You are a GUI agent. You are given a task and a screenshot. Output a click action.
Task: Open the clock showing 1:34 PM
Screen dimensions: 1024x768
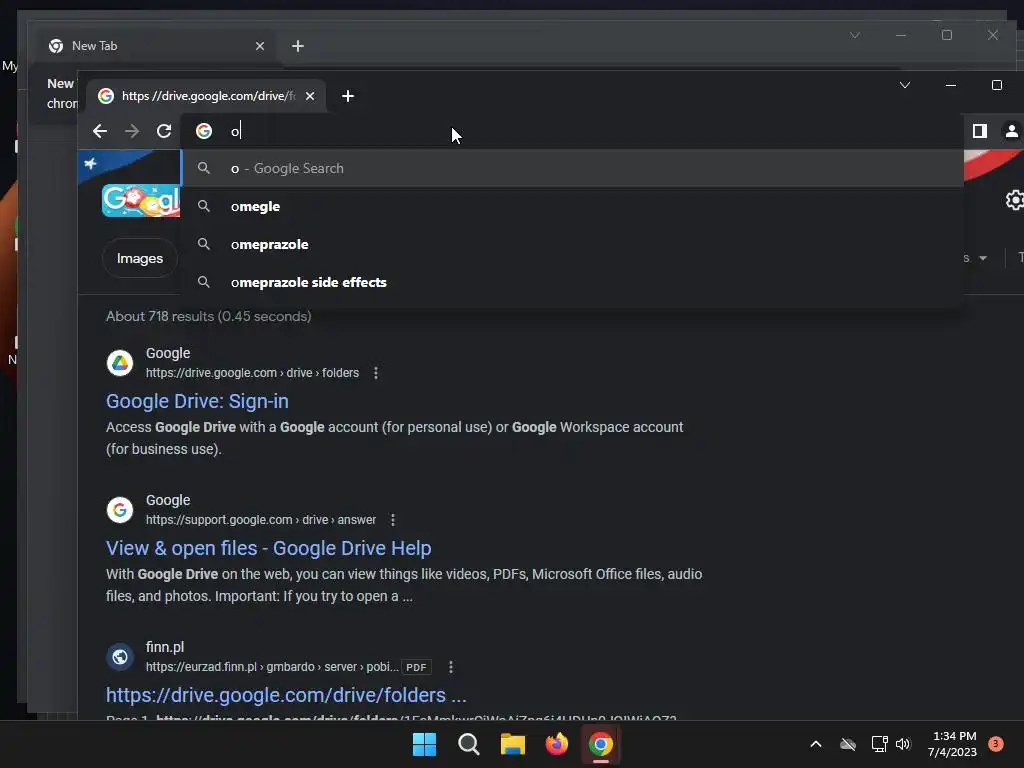[952, 744]
